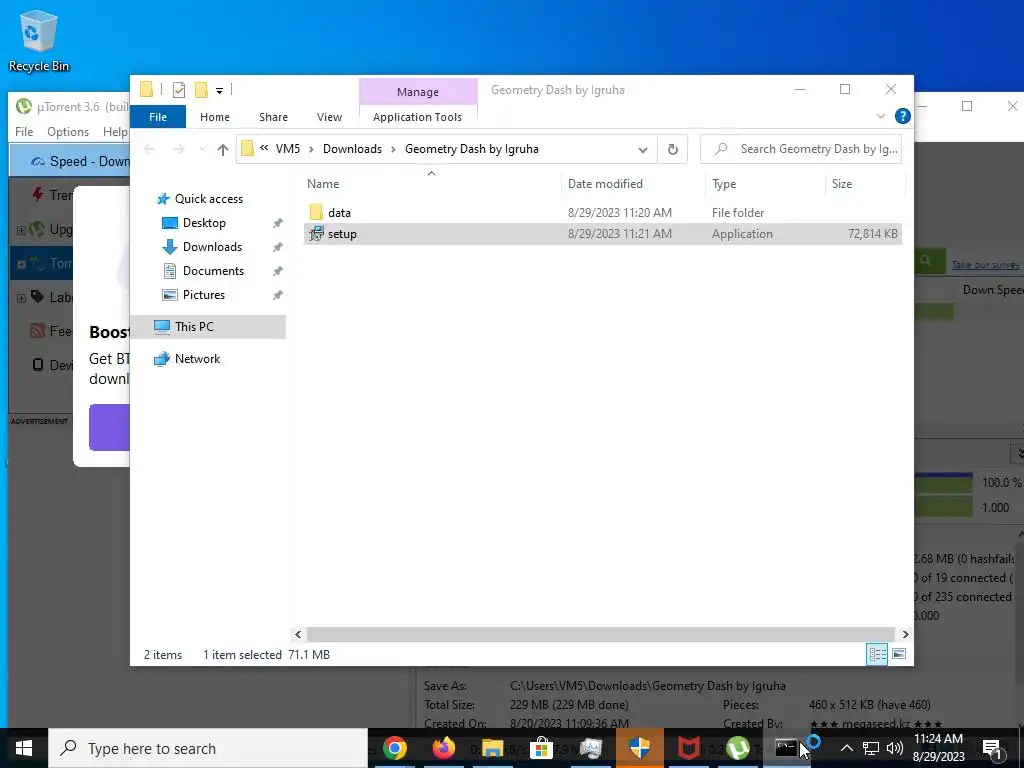Open uTorrent taskbar icon
The image size is (1024, 768).
pos(737,748)
